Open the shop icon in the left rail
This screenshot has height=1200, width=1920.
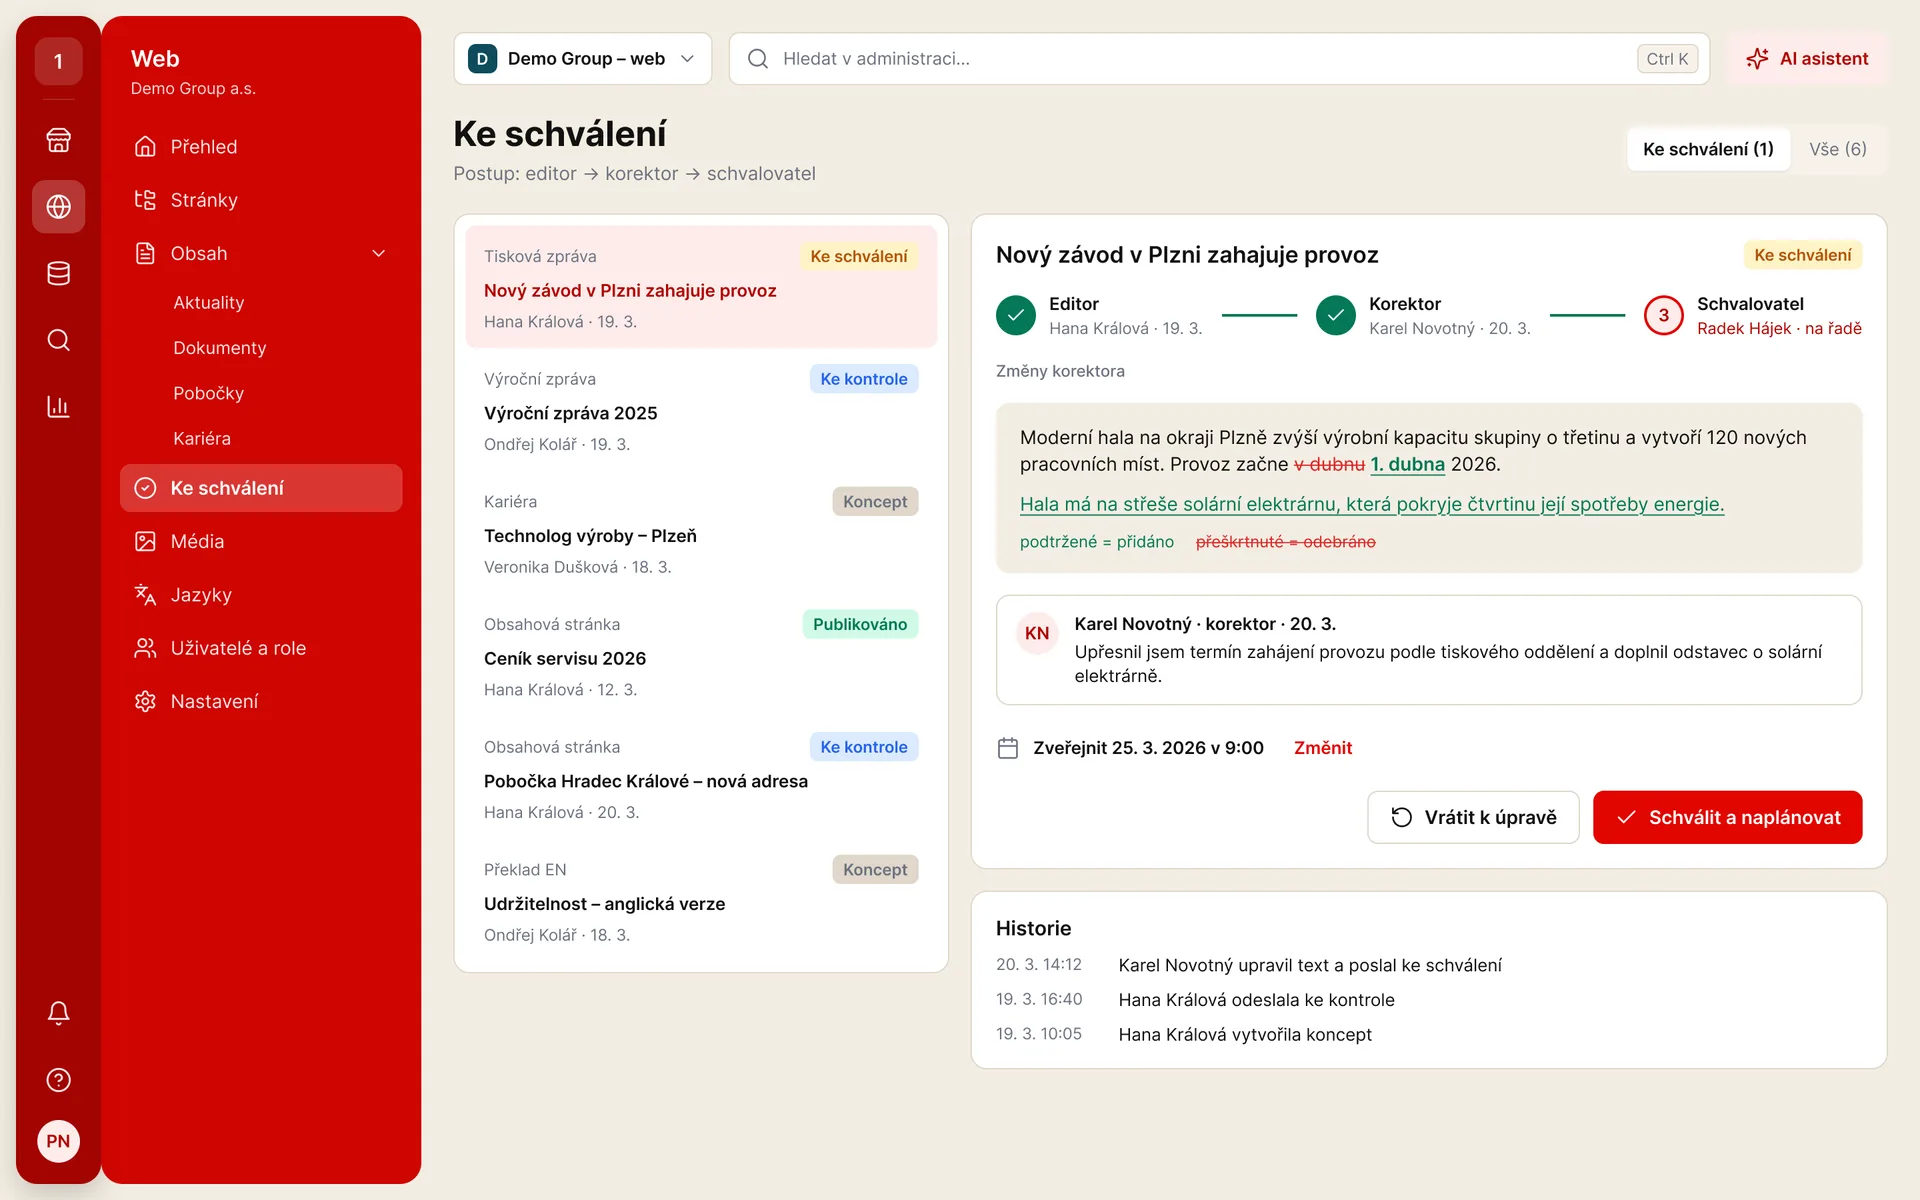58,140
